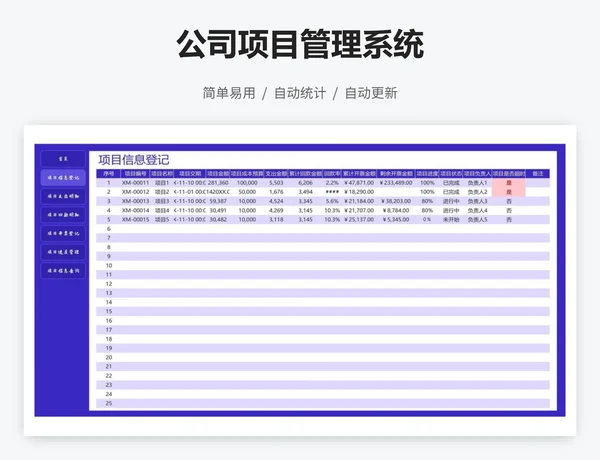The image size is (600, 460).
Task: Open 项目回款明细 from the sidebar
Action: pos(63,215)
